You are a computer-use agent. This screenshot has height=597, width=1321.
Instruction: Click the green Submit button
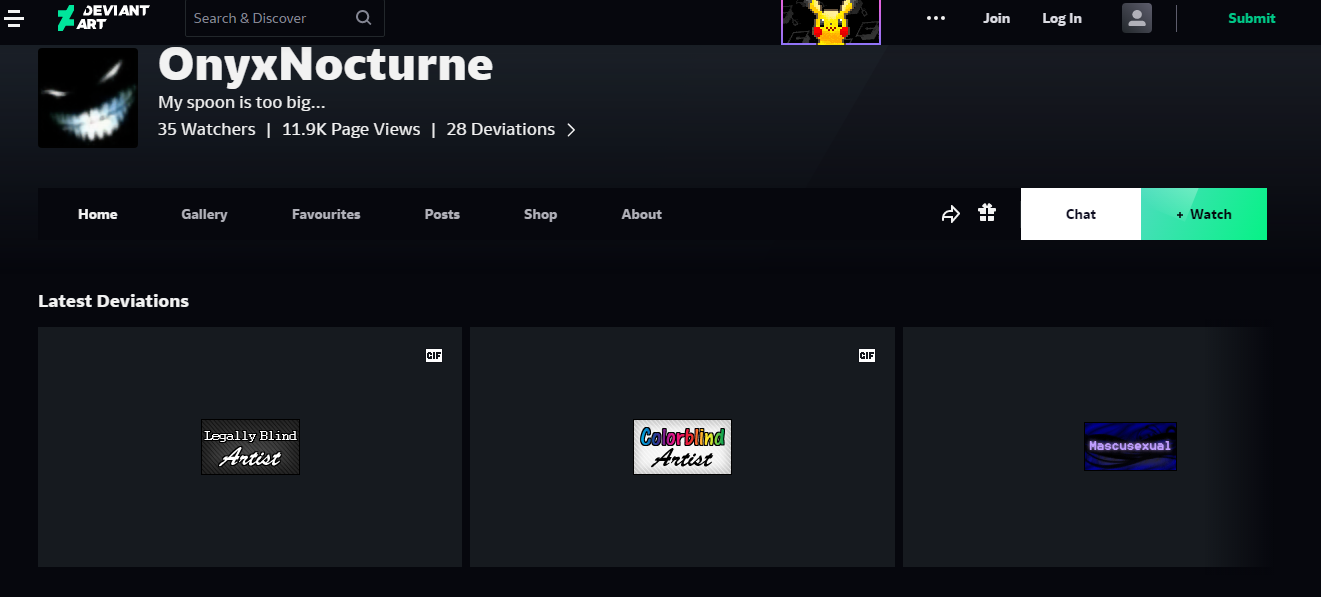[1252, 18]
